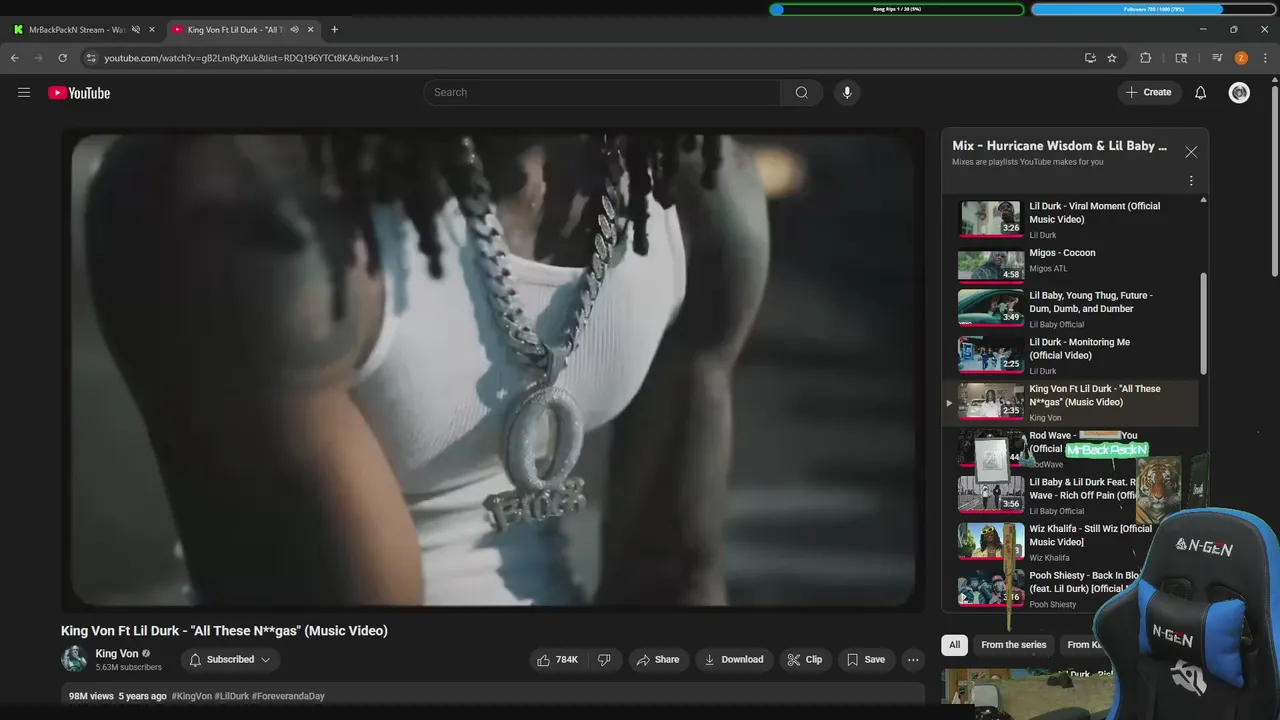This screenshot has height=720, width=1280.
Task: Bookmark this page with the star
Action: [1112, 58]
